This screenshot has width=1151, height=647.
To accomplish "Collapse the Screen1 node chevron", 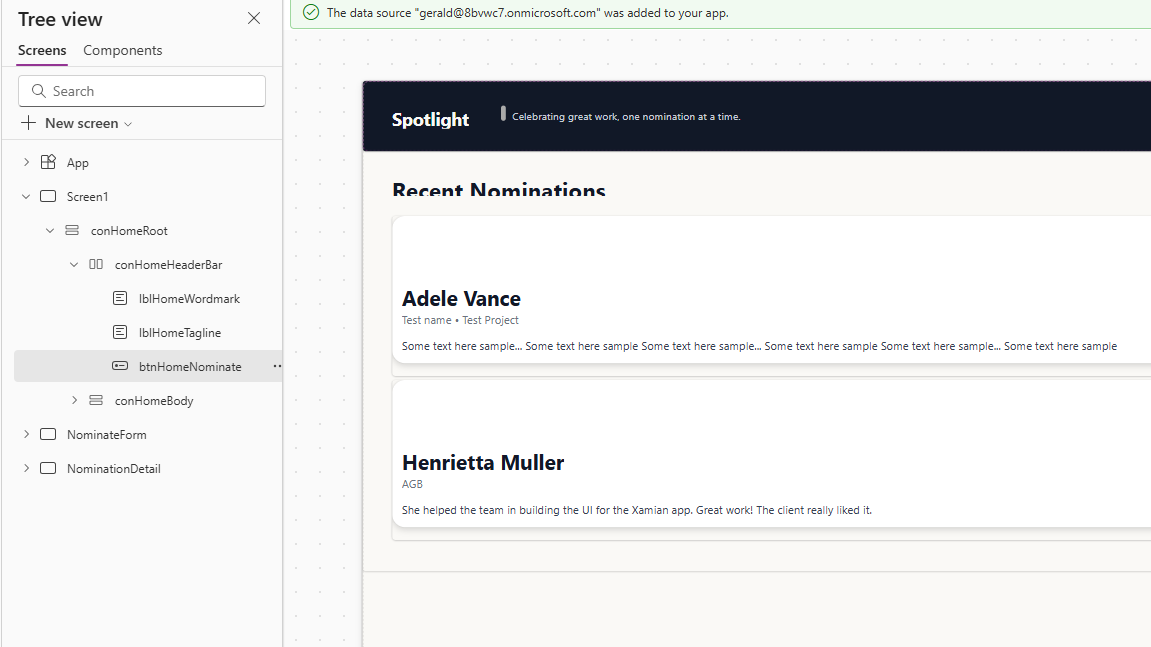I will click(x=26, y=196).
